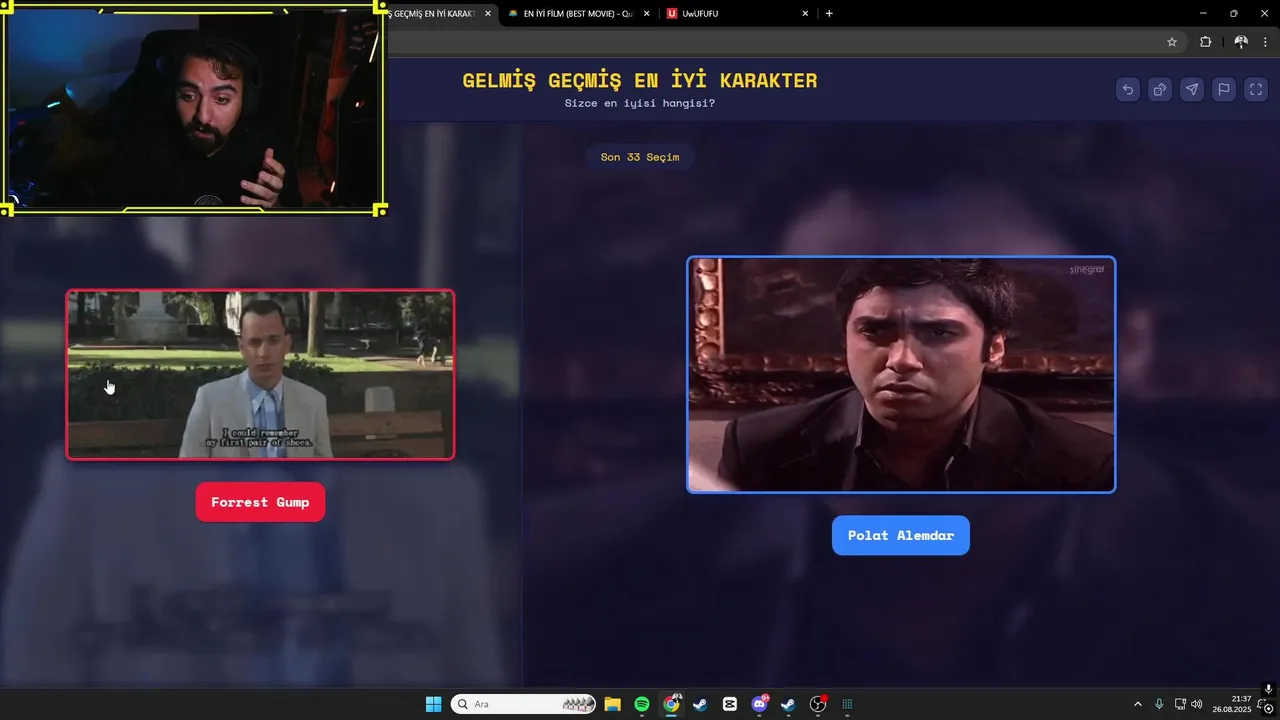This screenshot has width=1280, height=720.
Task: Open the Chrome extensions puzzle icon
Action: [1205, 42]
